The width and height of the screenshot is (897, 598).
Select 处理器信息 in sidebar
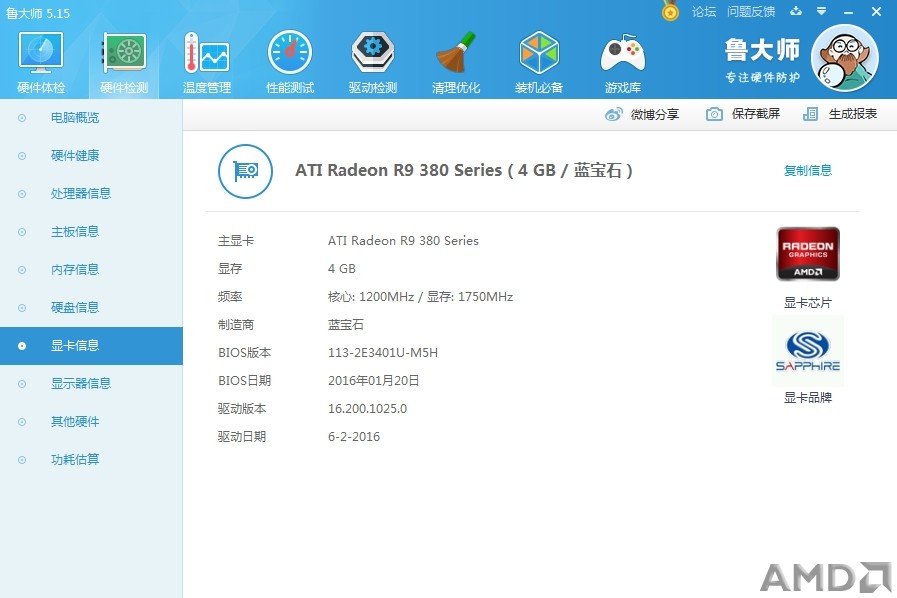[92, 193]
